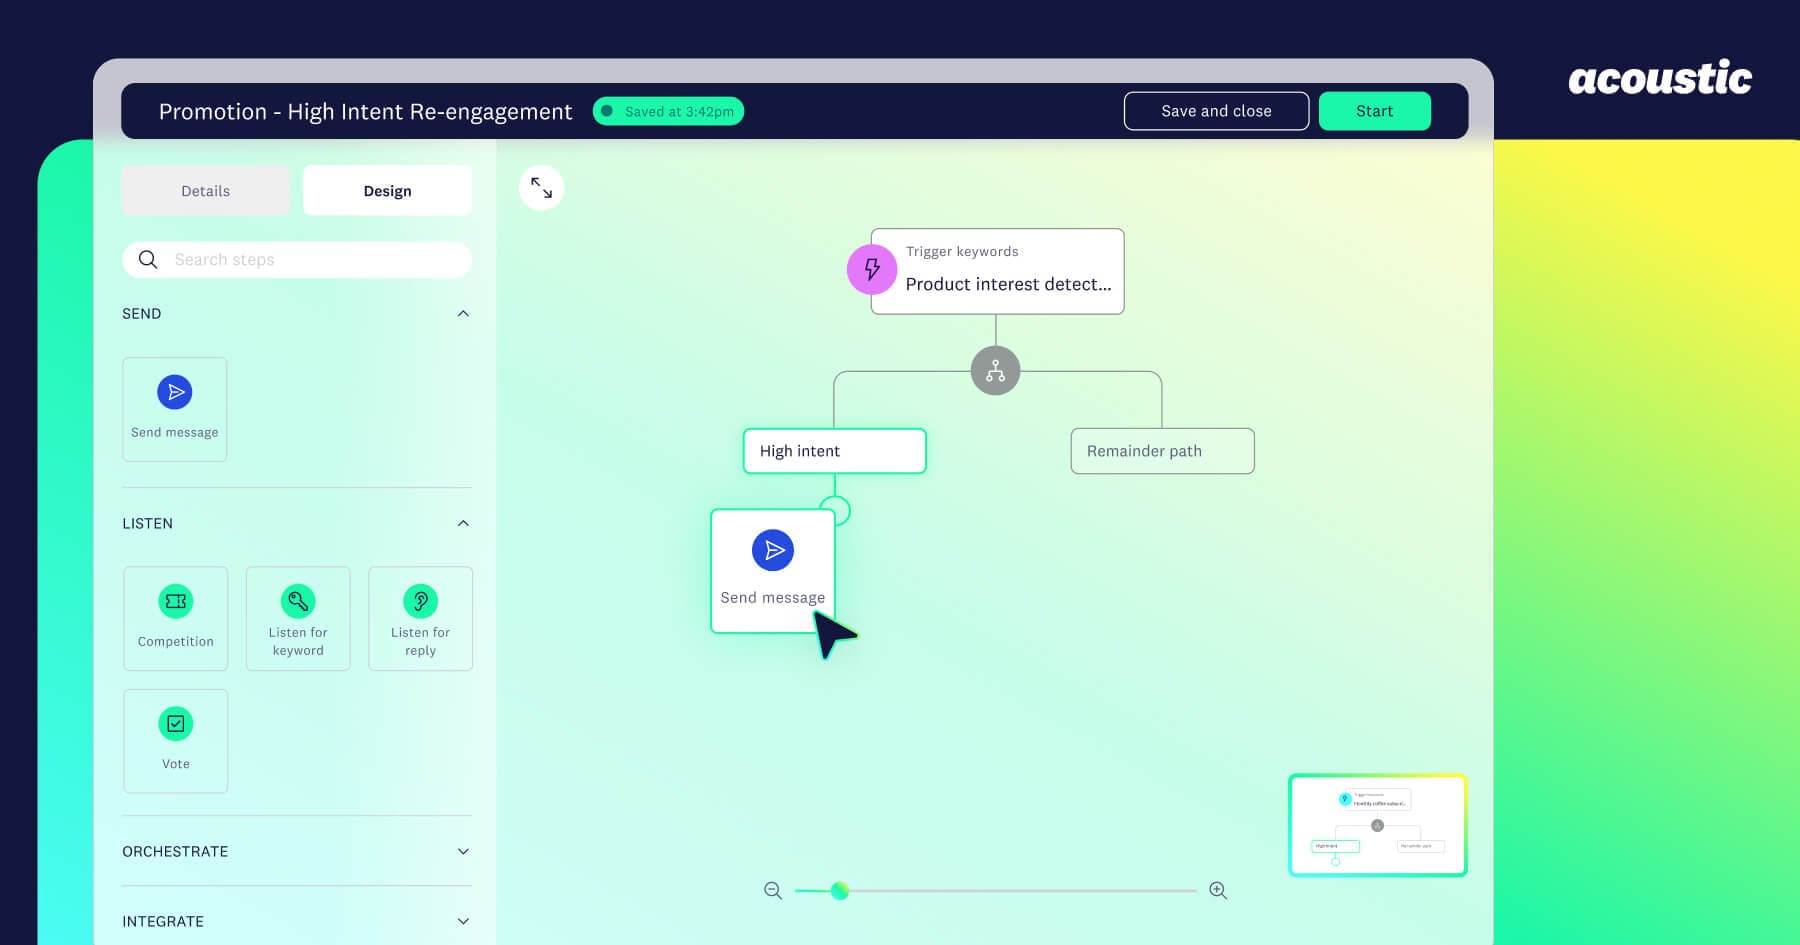1800x945 pixels.
Task: Zoom in with the plus magnifier
Action: pyautogui.click(x=1218, y=890)
